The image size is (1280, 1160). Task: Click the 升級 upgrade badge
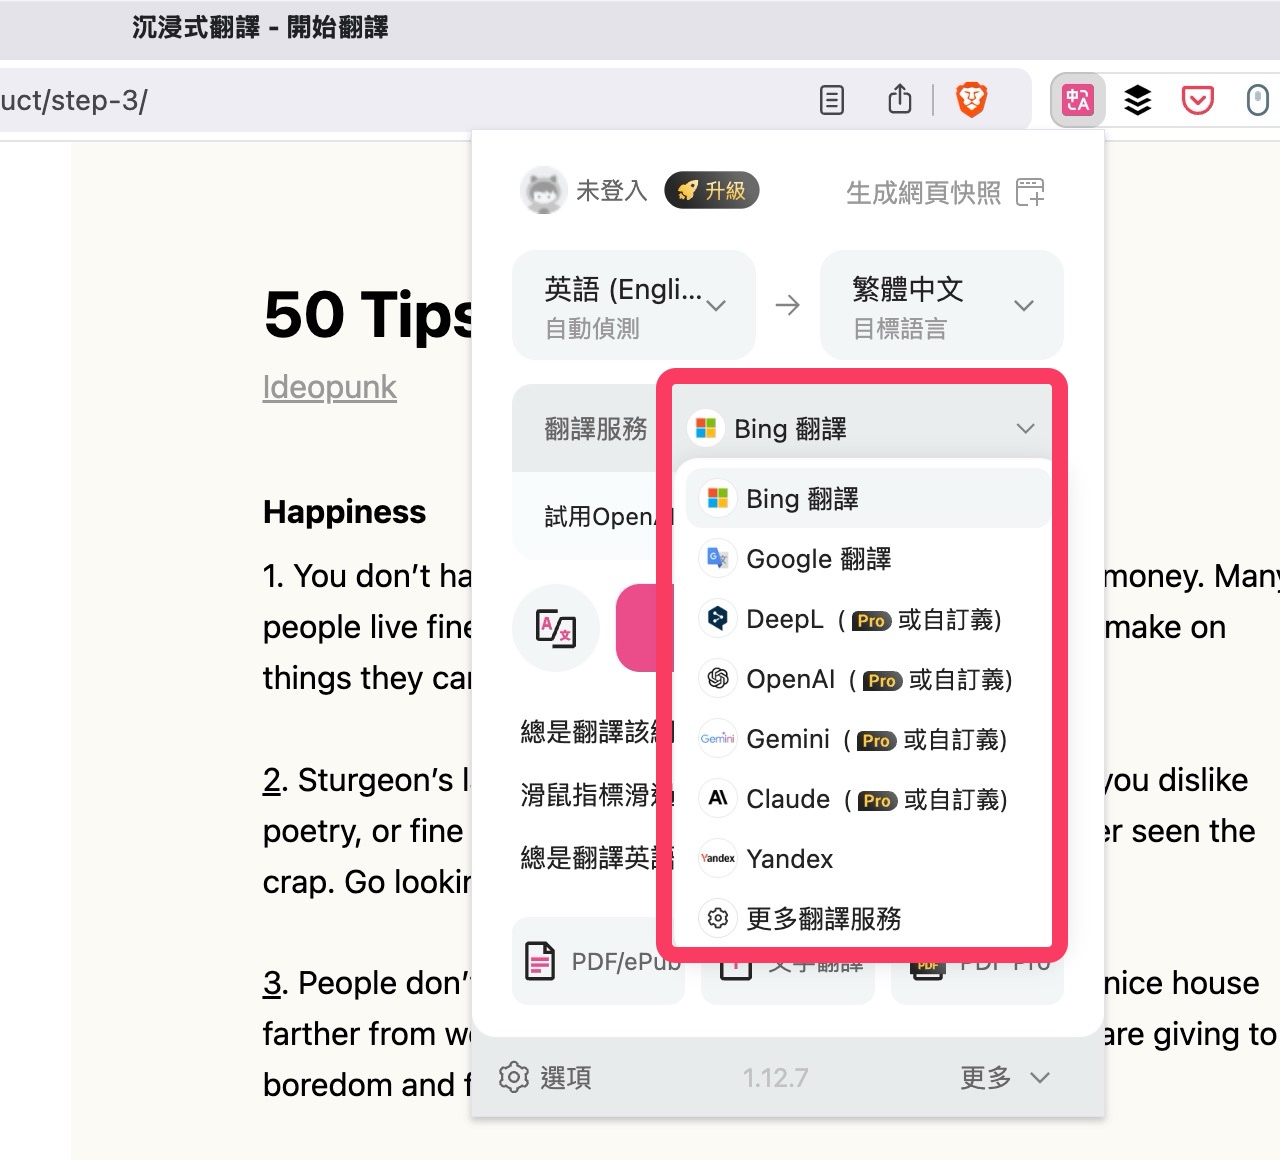712,190
